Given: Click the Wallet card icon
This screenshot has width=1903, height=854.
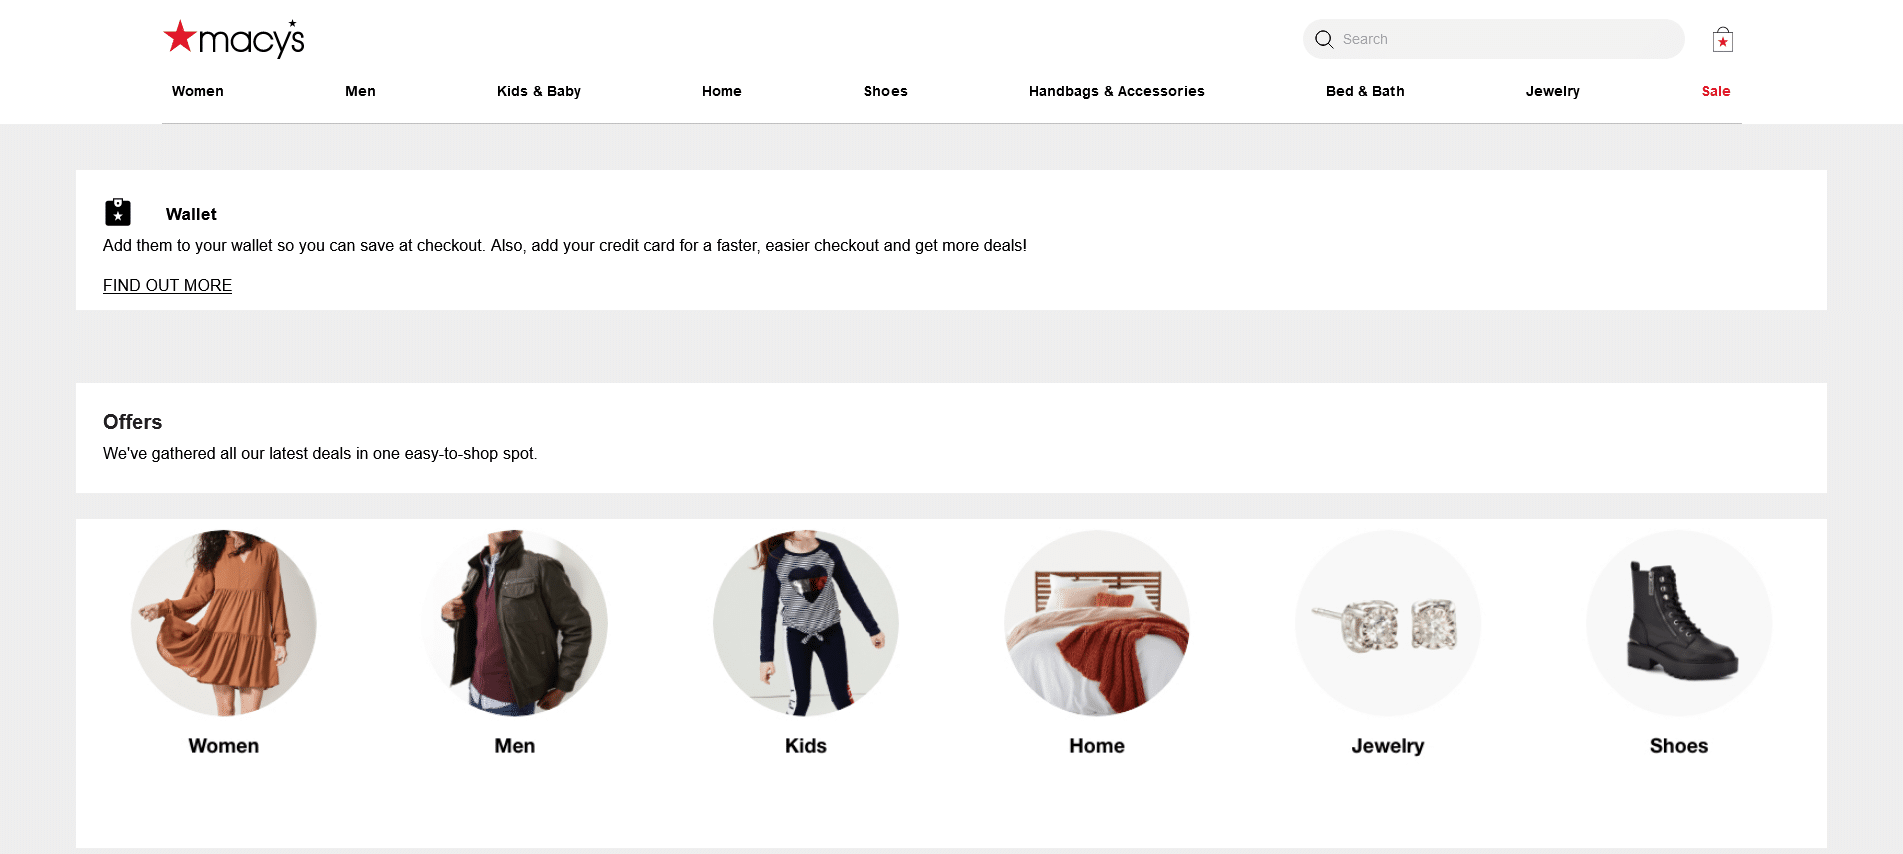Looking at the screenshot, I should 118,212.
